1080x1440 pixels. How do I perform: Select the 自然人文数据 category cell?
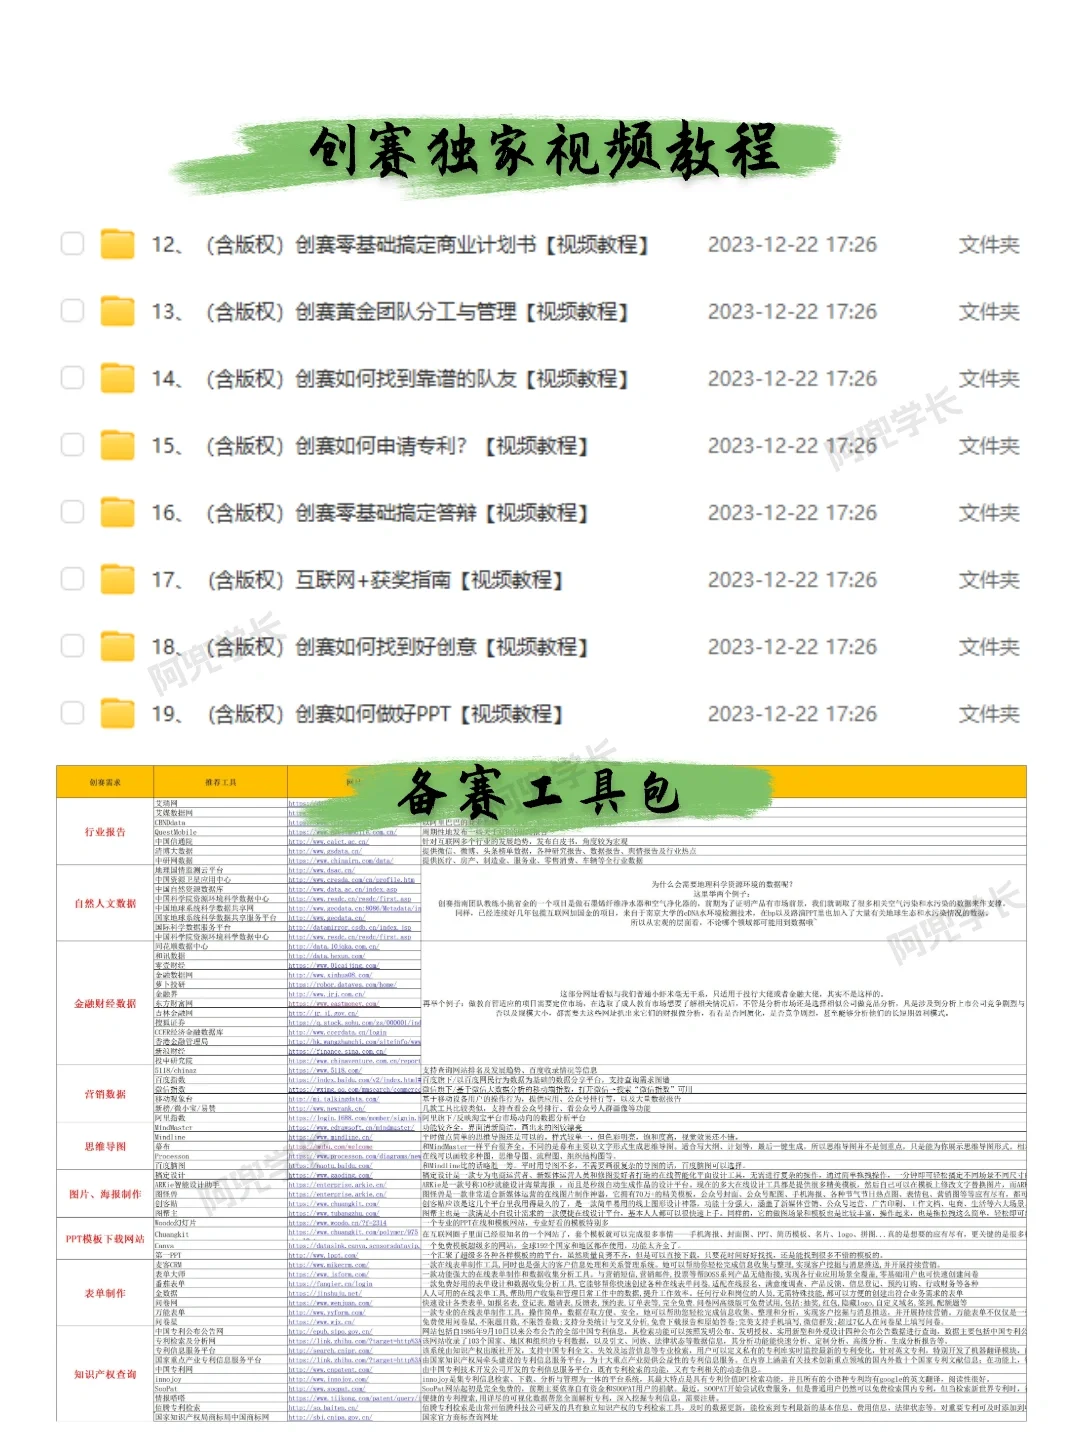[105, 904]
